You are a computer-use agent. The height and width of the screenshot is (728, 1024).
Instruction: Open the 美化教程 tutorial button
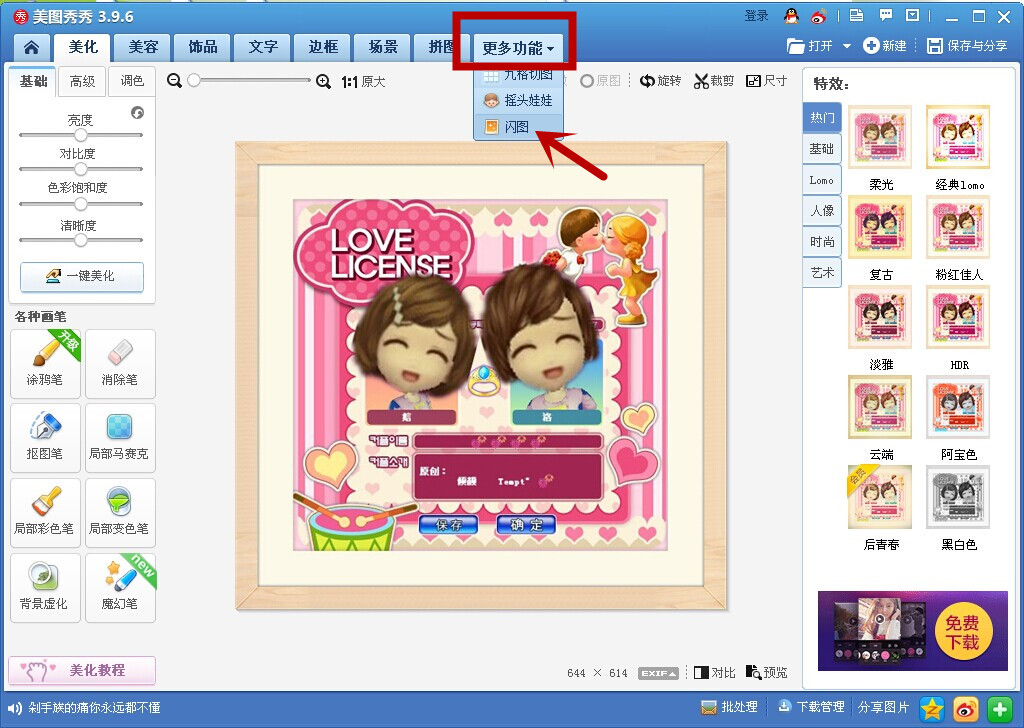82,670
